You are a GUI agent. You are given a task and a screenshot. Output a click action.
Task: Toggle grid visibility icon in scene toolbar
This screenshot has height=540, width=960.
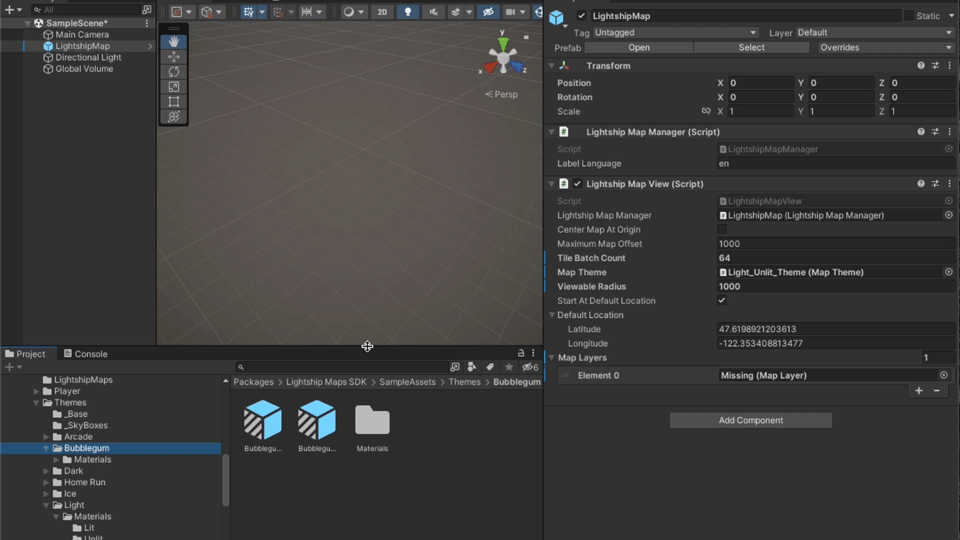click(x=248, y=12)
